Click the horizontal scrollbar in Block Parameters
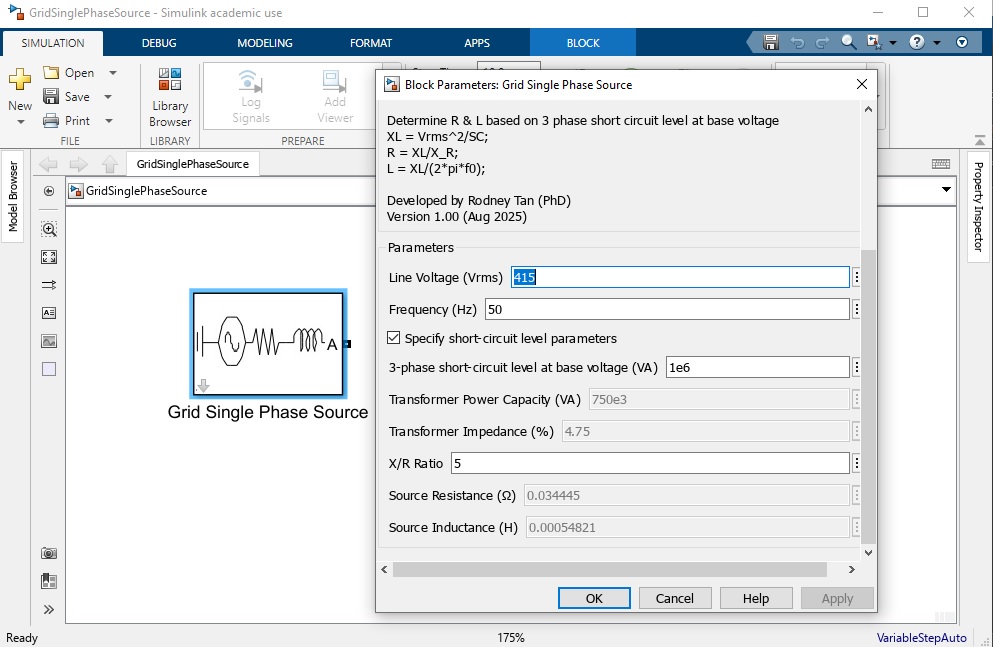The image size is (993, 647). click(x=609, y=569)
